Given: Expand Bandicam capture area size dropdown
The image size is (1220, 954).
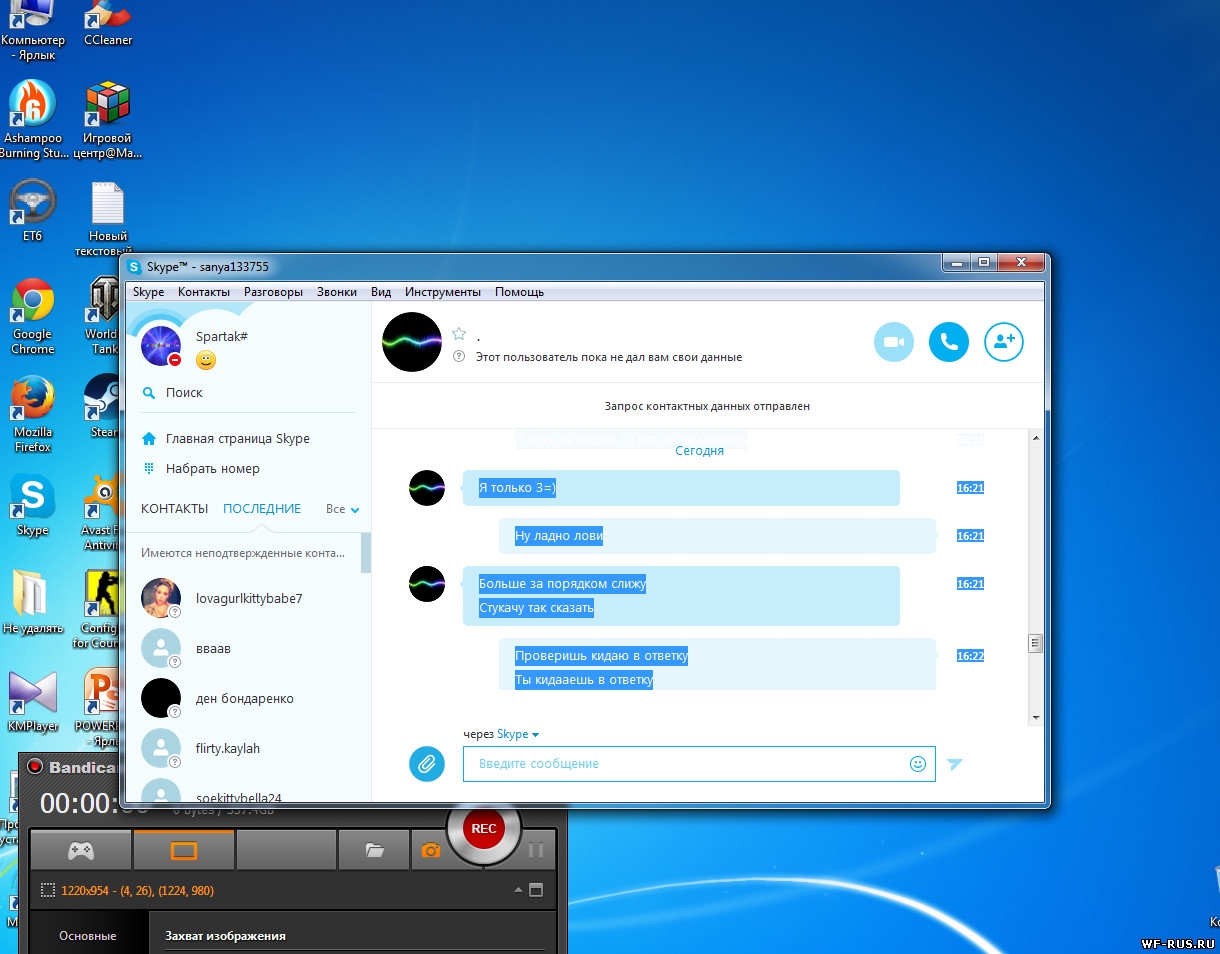Looking at the screenshot, I should pyautogui.click(x=518, y=890).
